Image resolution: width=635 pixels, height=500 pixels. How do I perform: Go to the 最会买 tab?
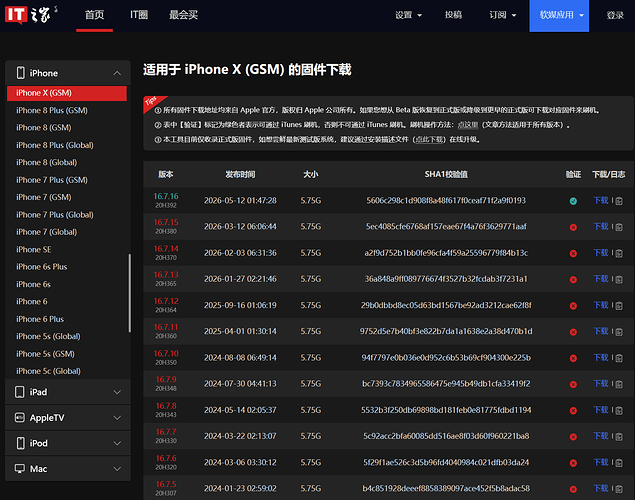click(183, 15)
